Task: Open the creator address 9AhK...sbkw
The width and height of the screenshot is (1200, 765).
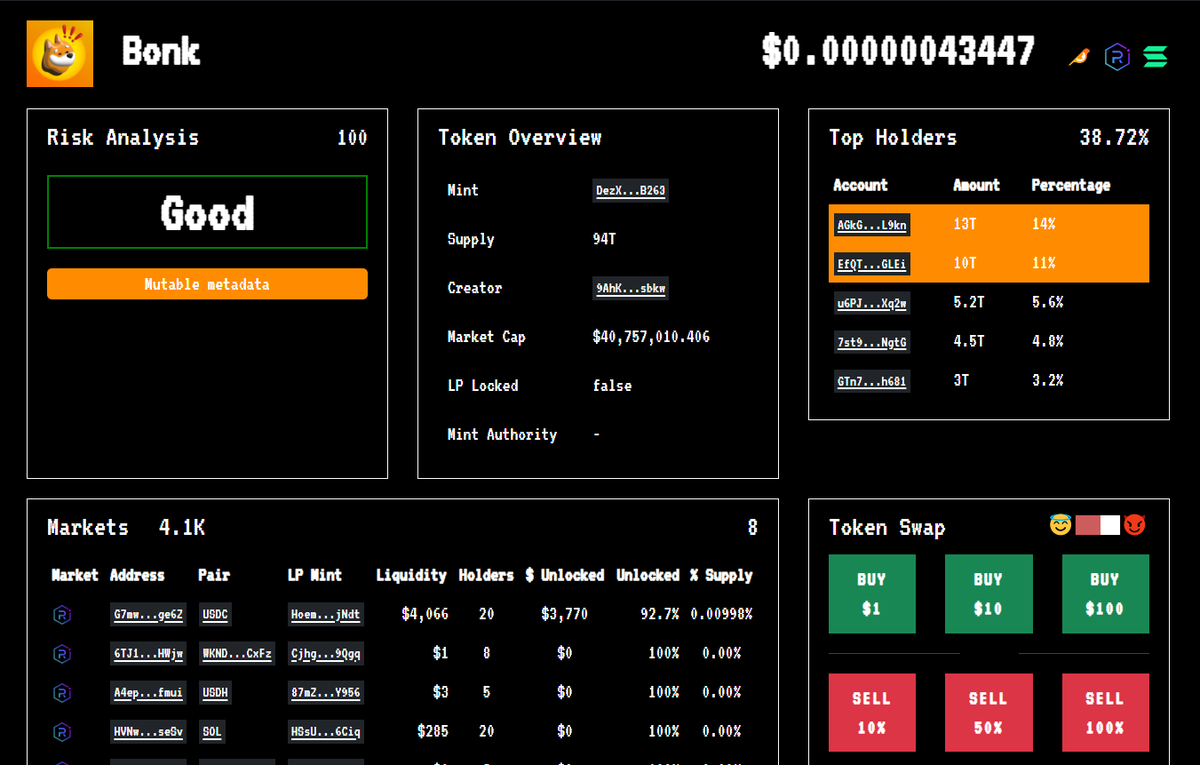Action: [x=630, y=288]
